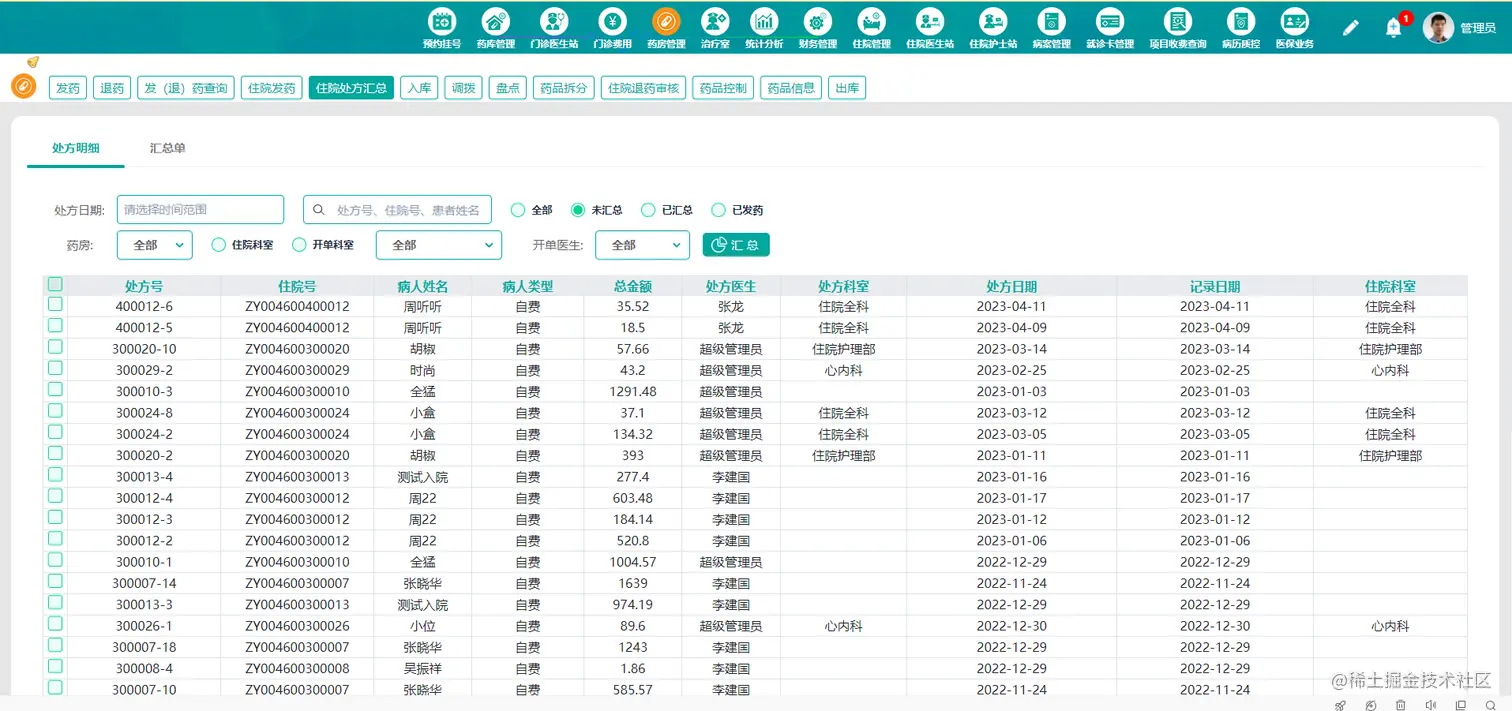Viewport: 1512px width, 711px height.
Task: Click the notification bell with red badge
Action: coord(1394,27)
